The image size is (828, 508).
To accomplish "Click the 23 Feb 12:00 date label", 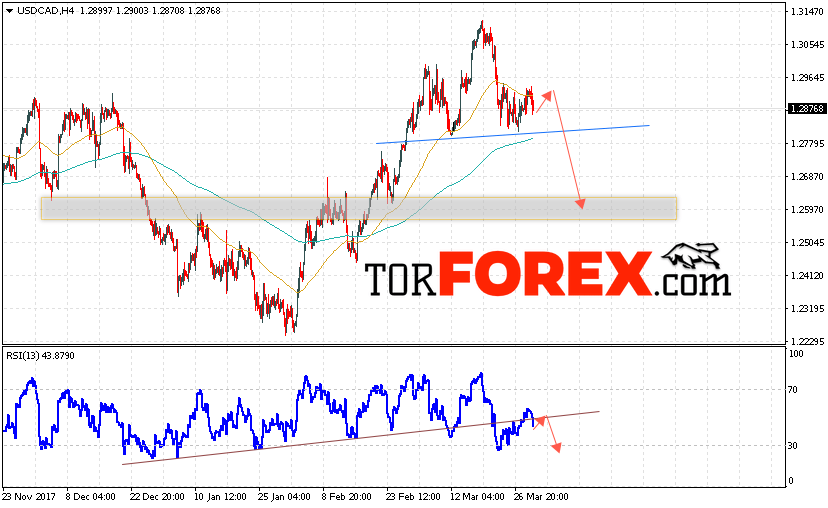I will click(x=413, y=497).
